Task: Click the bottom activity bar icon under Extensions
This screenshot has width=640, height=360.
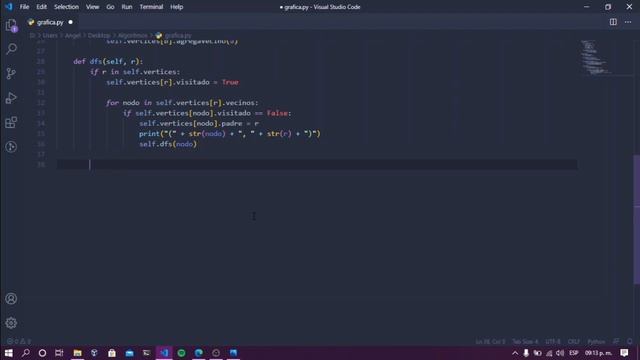Action: (11, 147)
